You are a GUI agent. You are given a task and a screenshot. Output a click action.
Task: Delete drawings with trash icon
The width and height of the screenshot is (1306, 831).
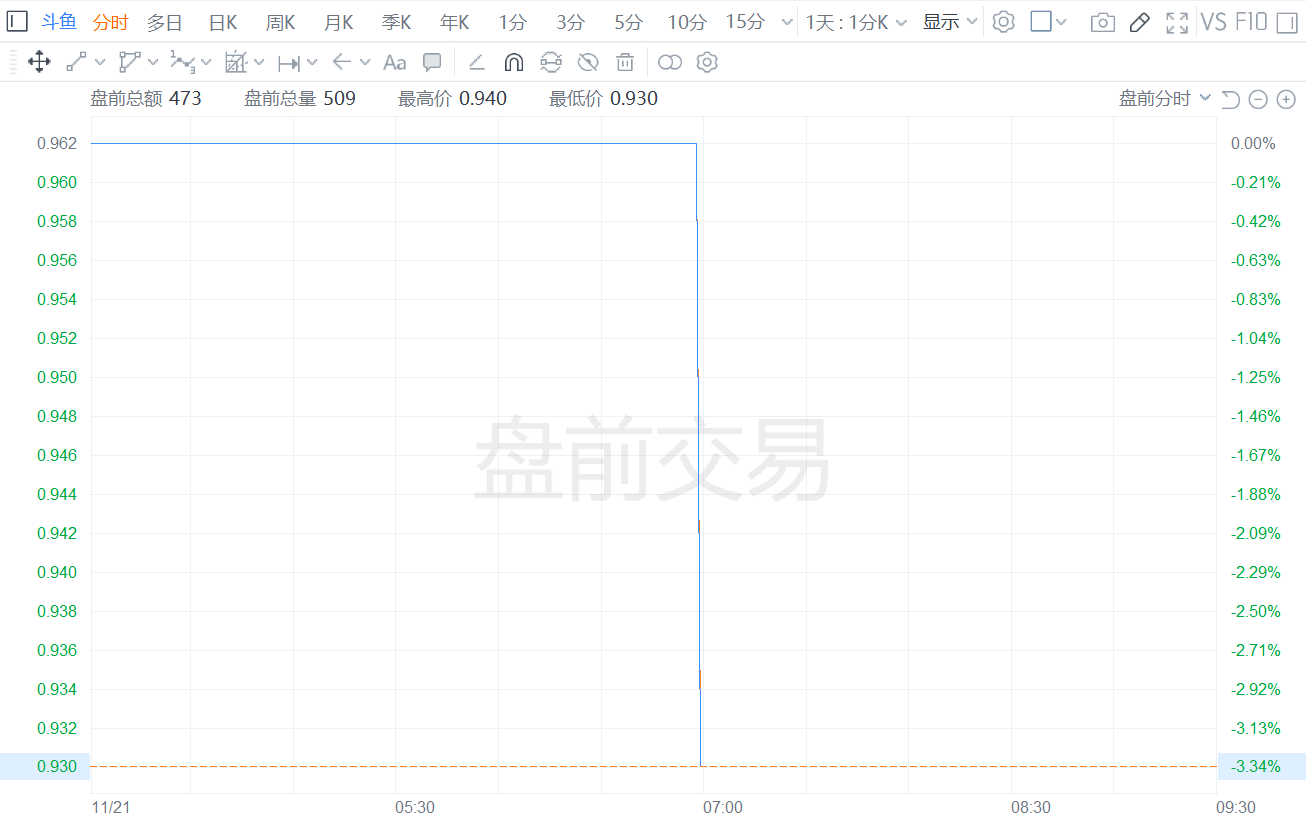pos(625,63)
